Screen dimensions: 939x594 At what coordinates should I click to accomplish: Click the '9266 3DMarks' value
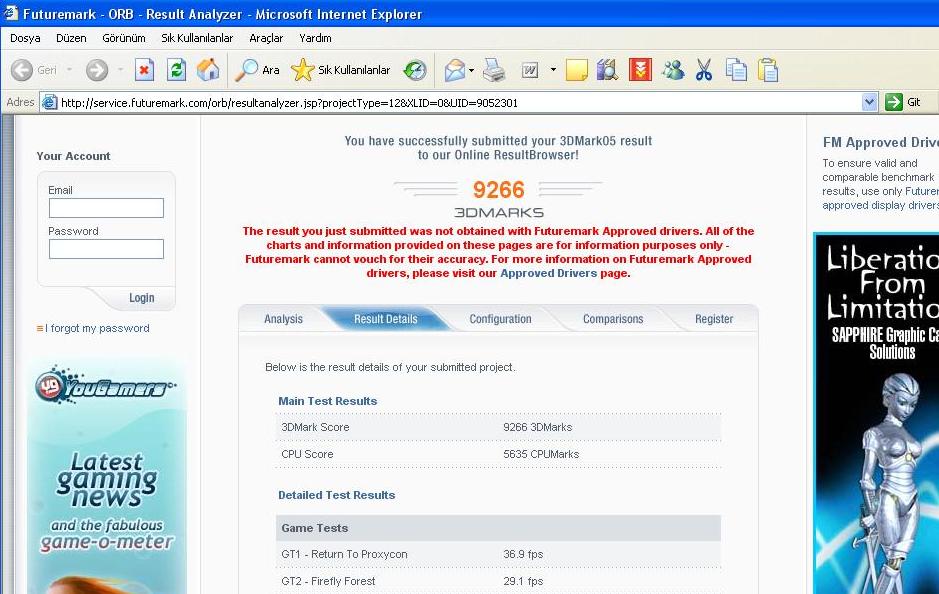pos(538,427)
